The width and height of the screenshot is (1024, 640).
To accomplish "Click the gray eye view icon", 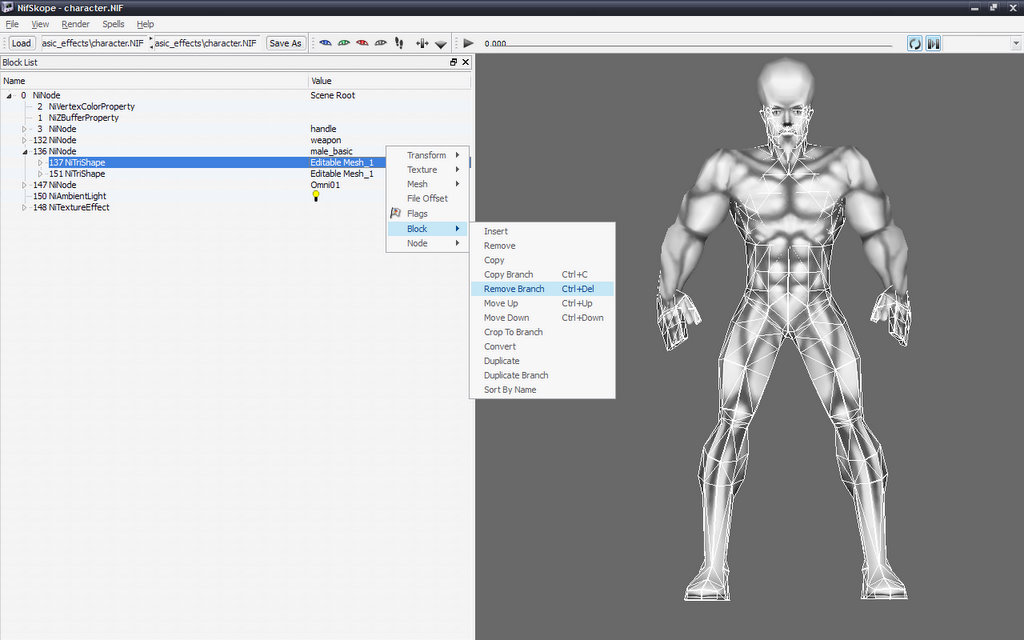I will click(x=380, y=43).
